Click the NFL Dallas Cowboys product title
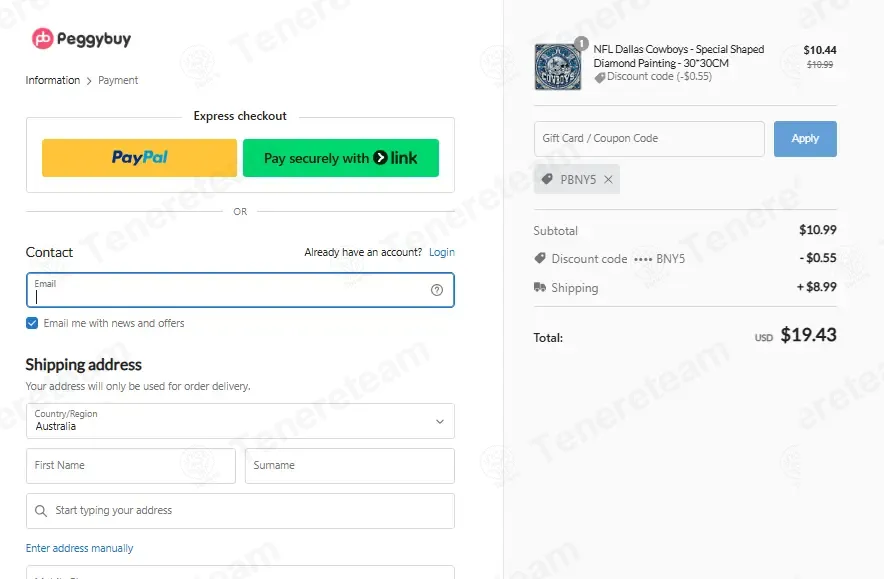Screen dimensions: 884x579 pos(678,56)
